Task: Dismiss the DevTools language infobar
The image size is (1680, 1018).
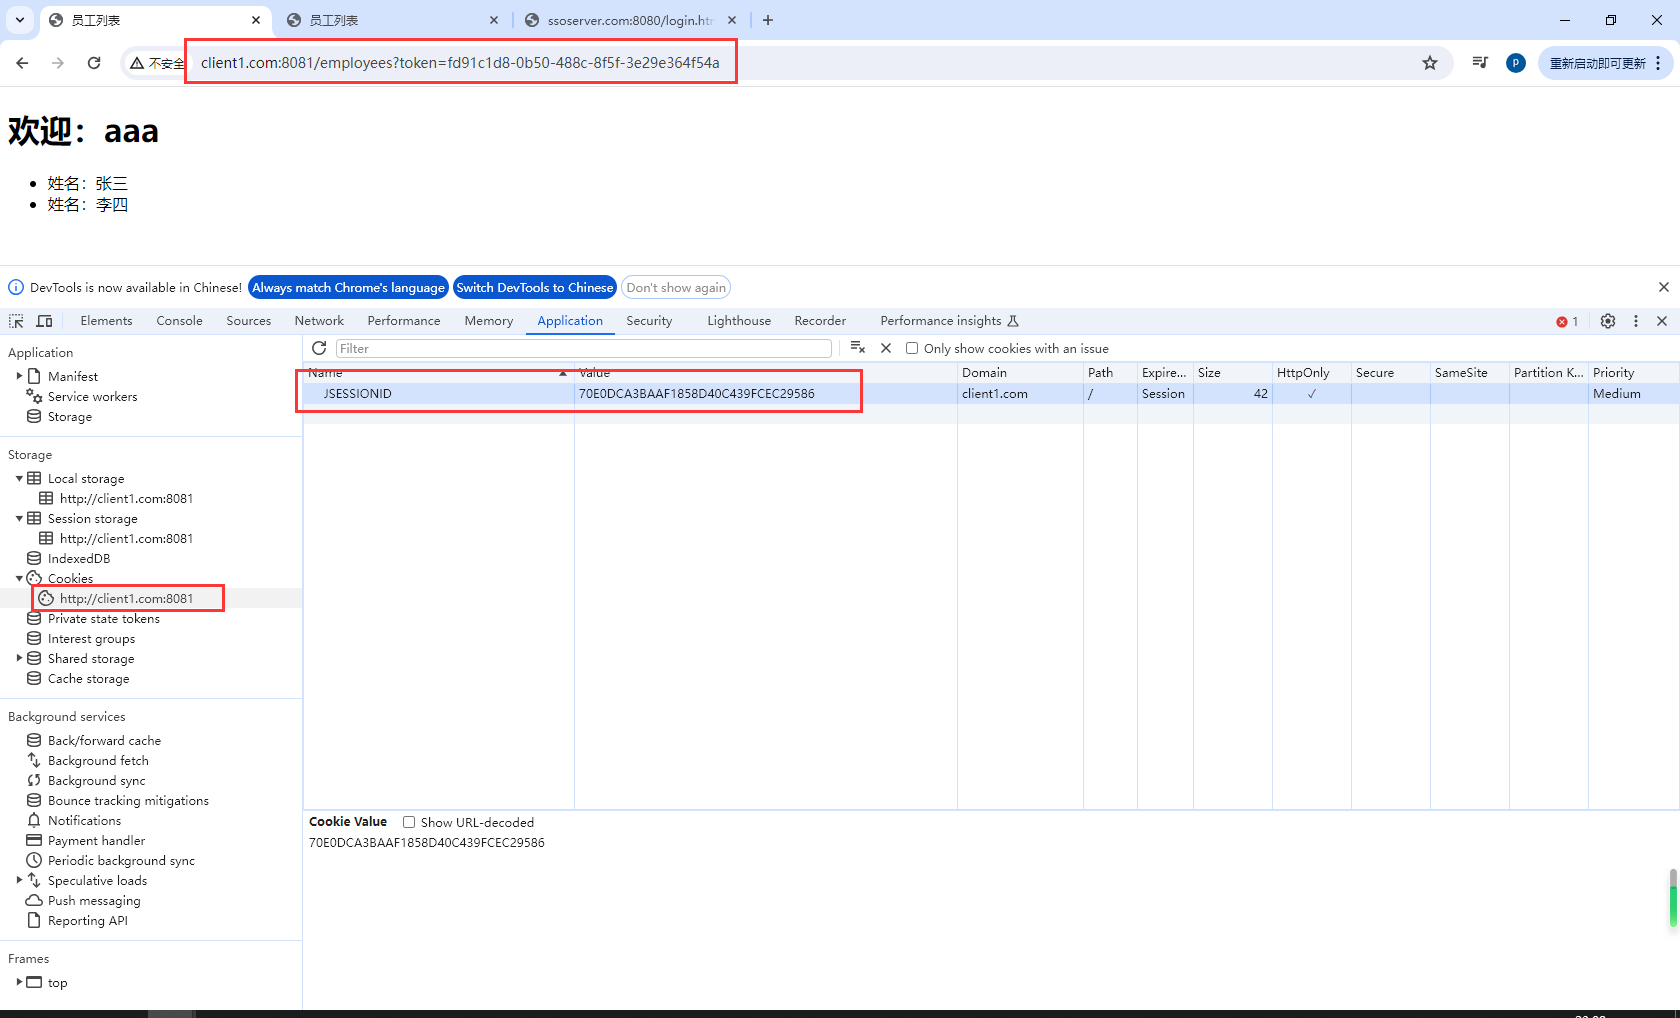Action: 1664,287
